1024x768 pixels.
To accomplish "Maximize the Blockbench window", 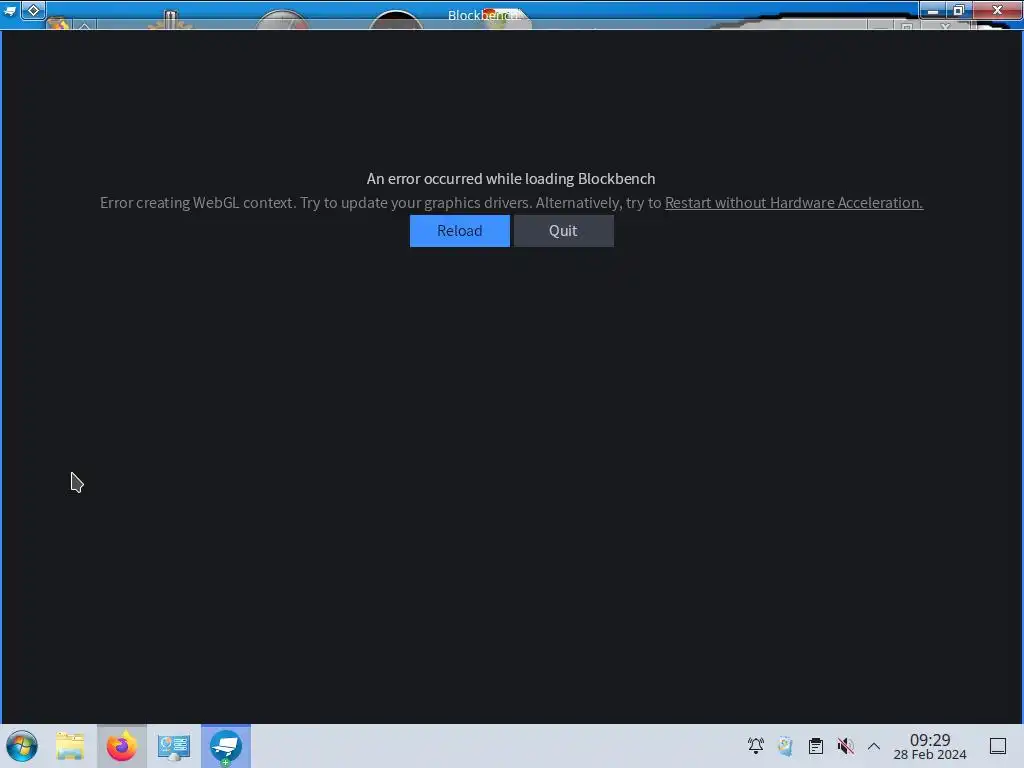I will 959,10.
